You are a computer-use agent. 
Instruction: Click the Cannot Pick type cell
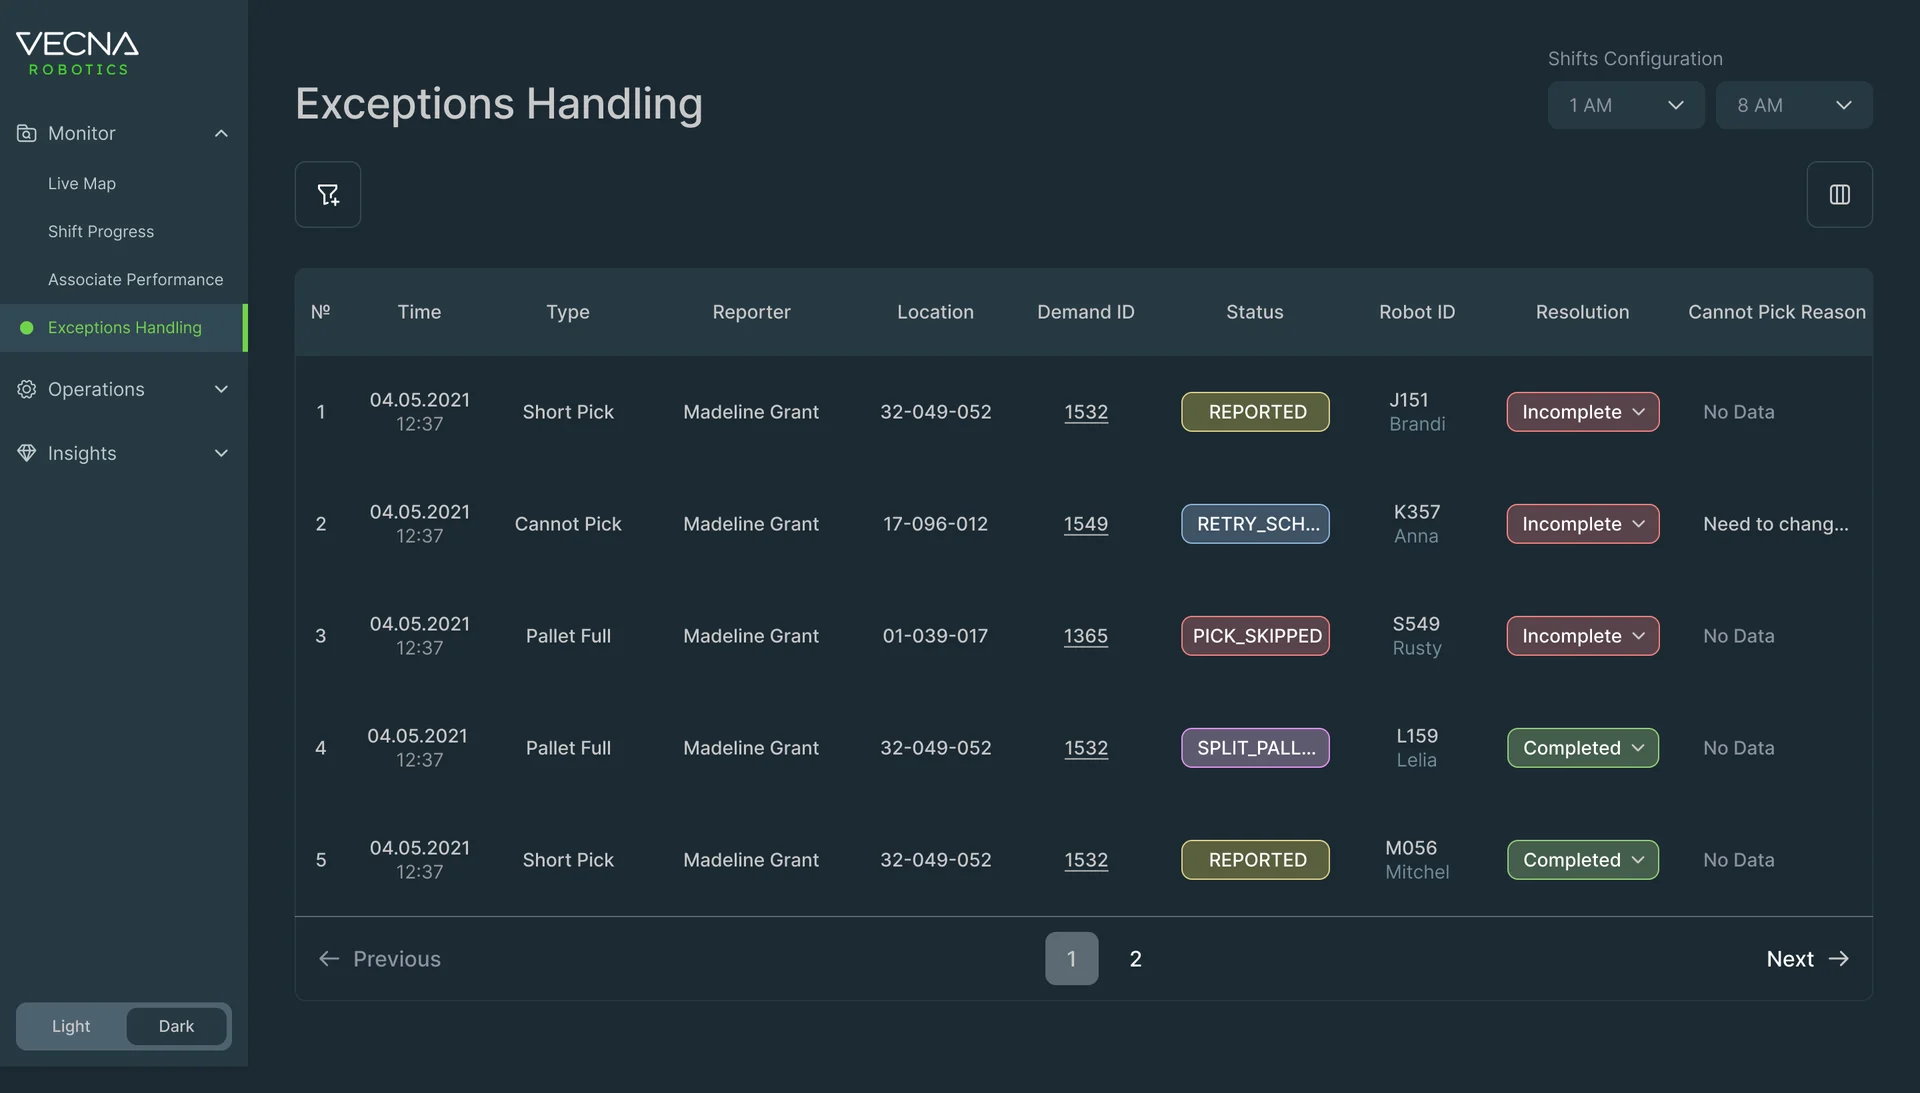(568, 524)
